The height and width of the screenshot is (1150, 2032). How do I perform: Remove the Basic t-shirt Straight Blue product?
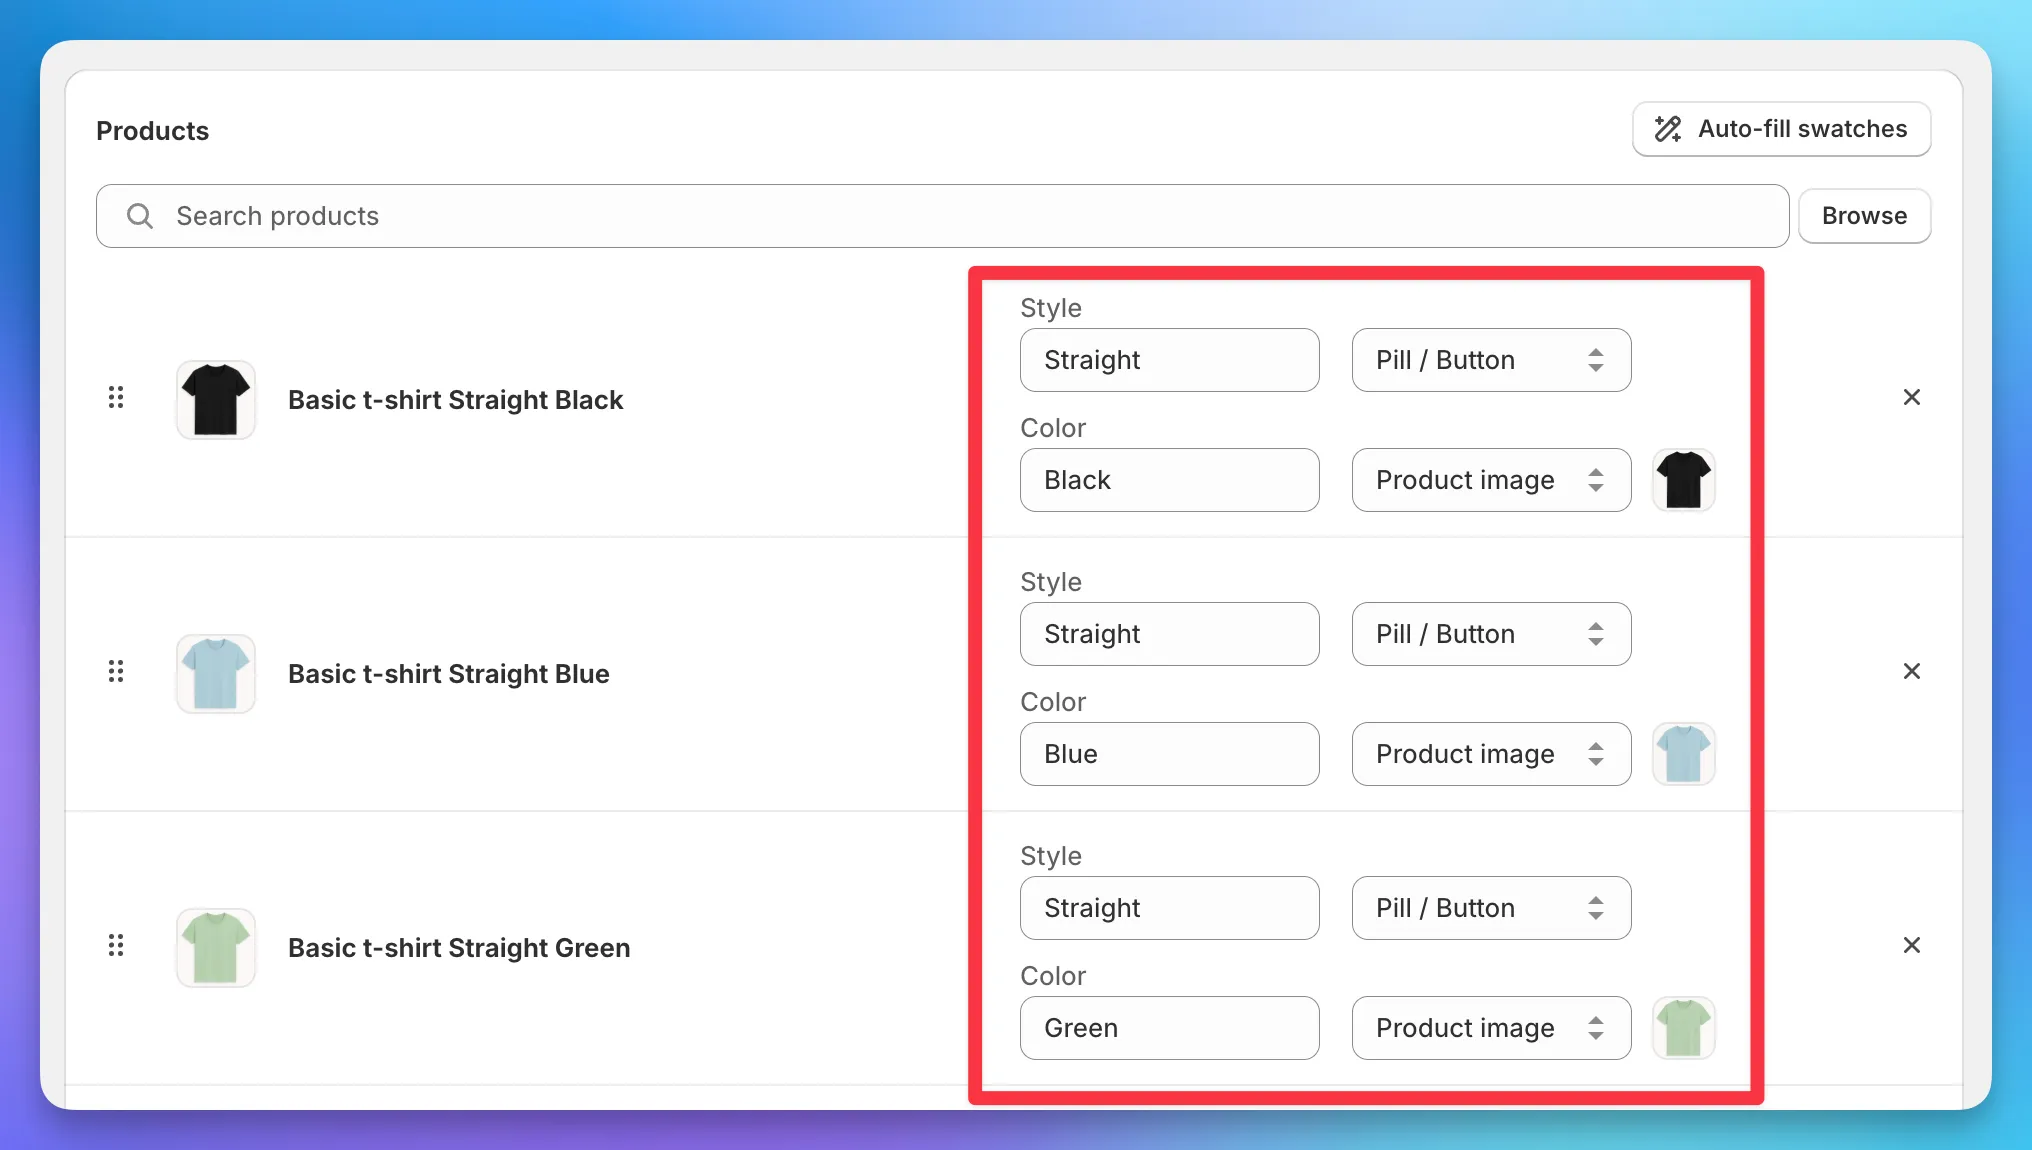pyautogui.click(x=1912, y=672)
